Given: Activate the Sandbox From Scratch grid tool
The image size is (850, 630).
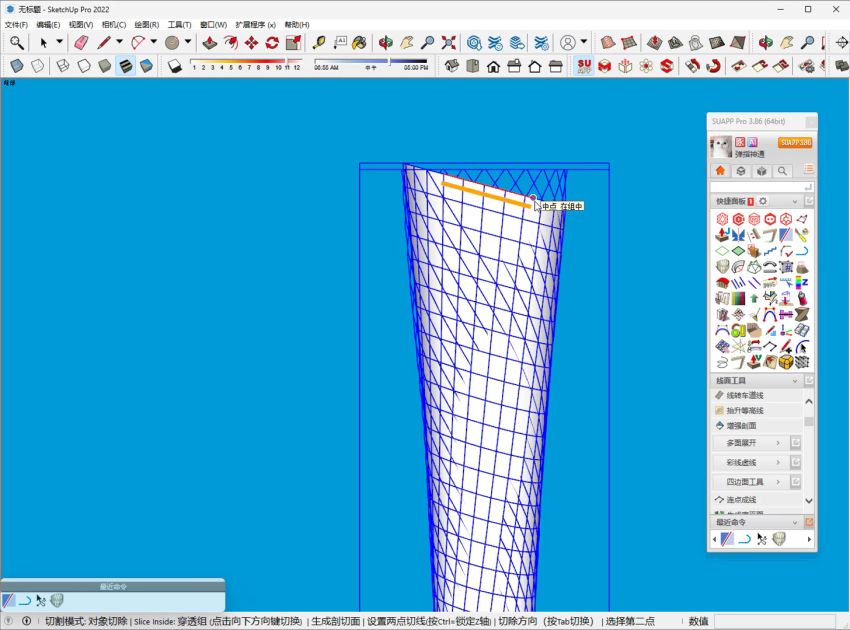Looking at the screenshot, I should [x=629, y=42].
